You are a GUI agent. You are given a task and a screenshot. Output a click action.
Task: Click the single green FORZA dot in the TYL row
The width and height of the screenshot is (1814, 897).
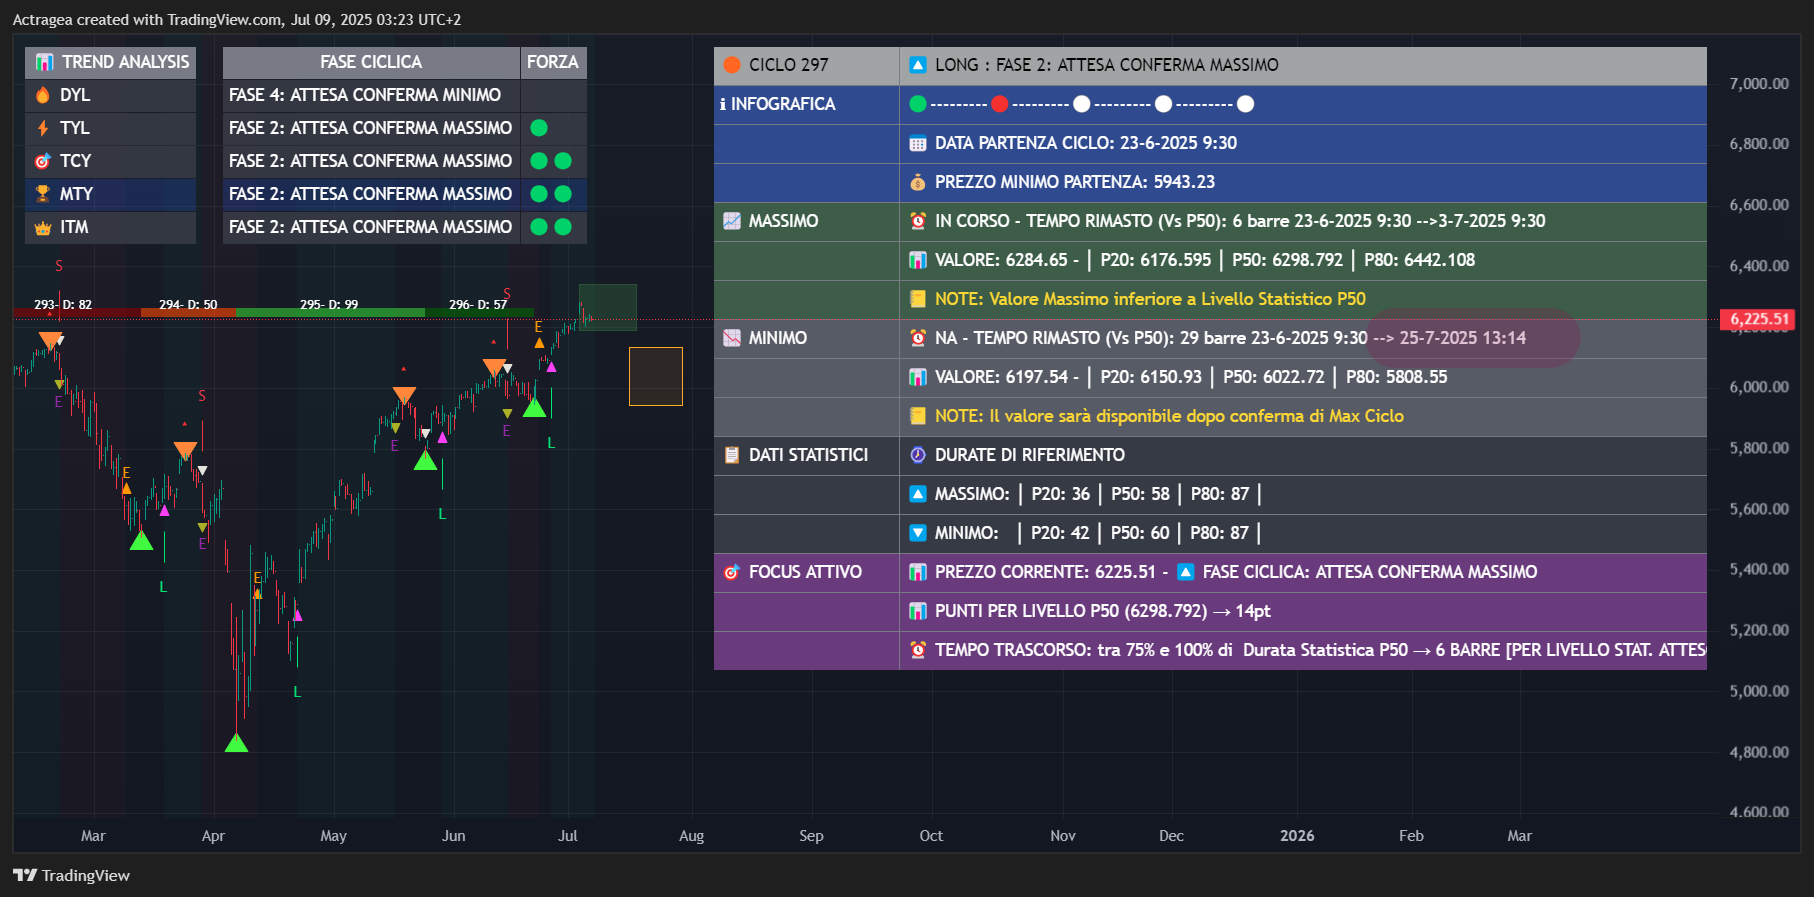coord(539,128)
